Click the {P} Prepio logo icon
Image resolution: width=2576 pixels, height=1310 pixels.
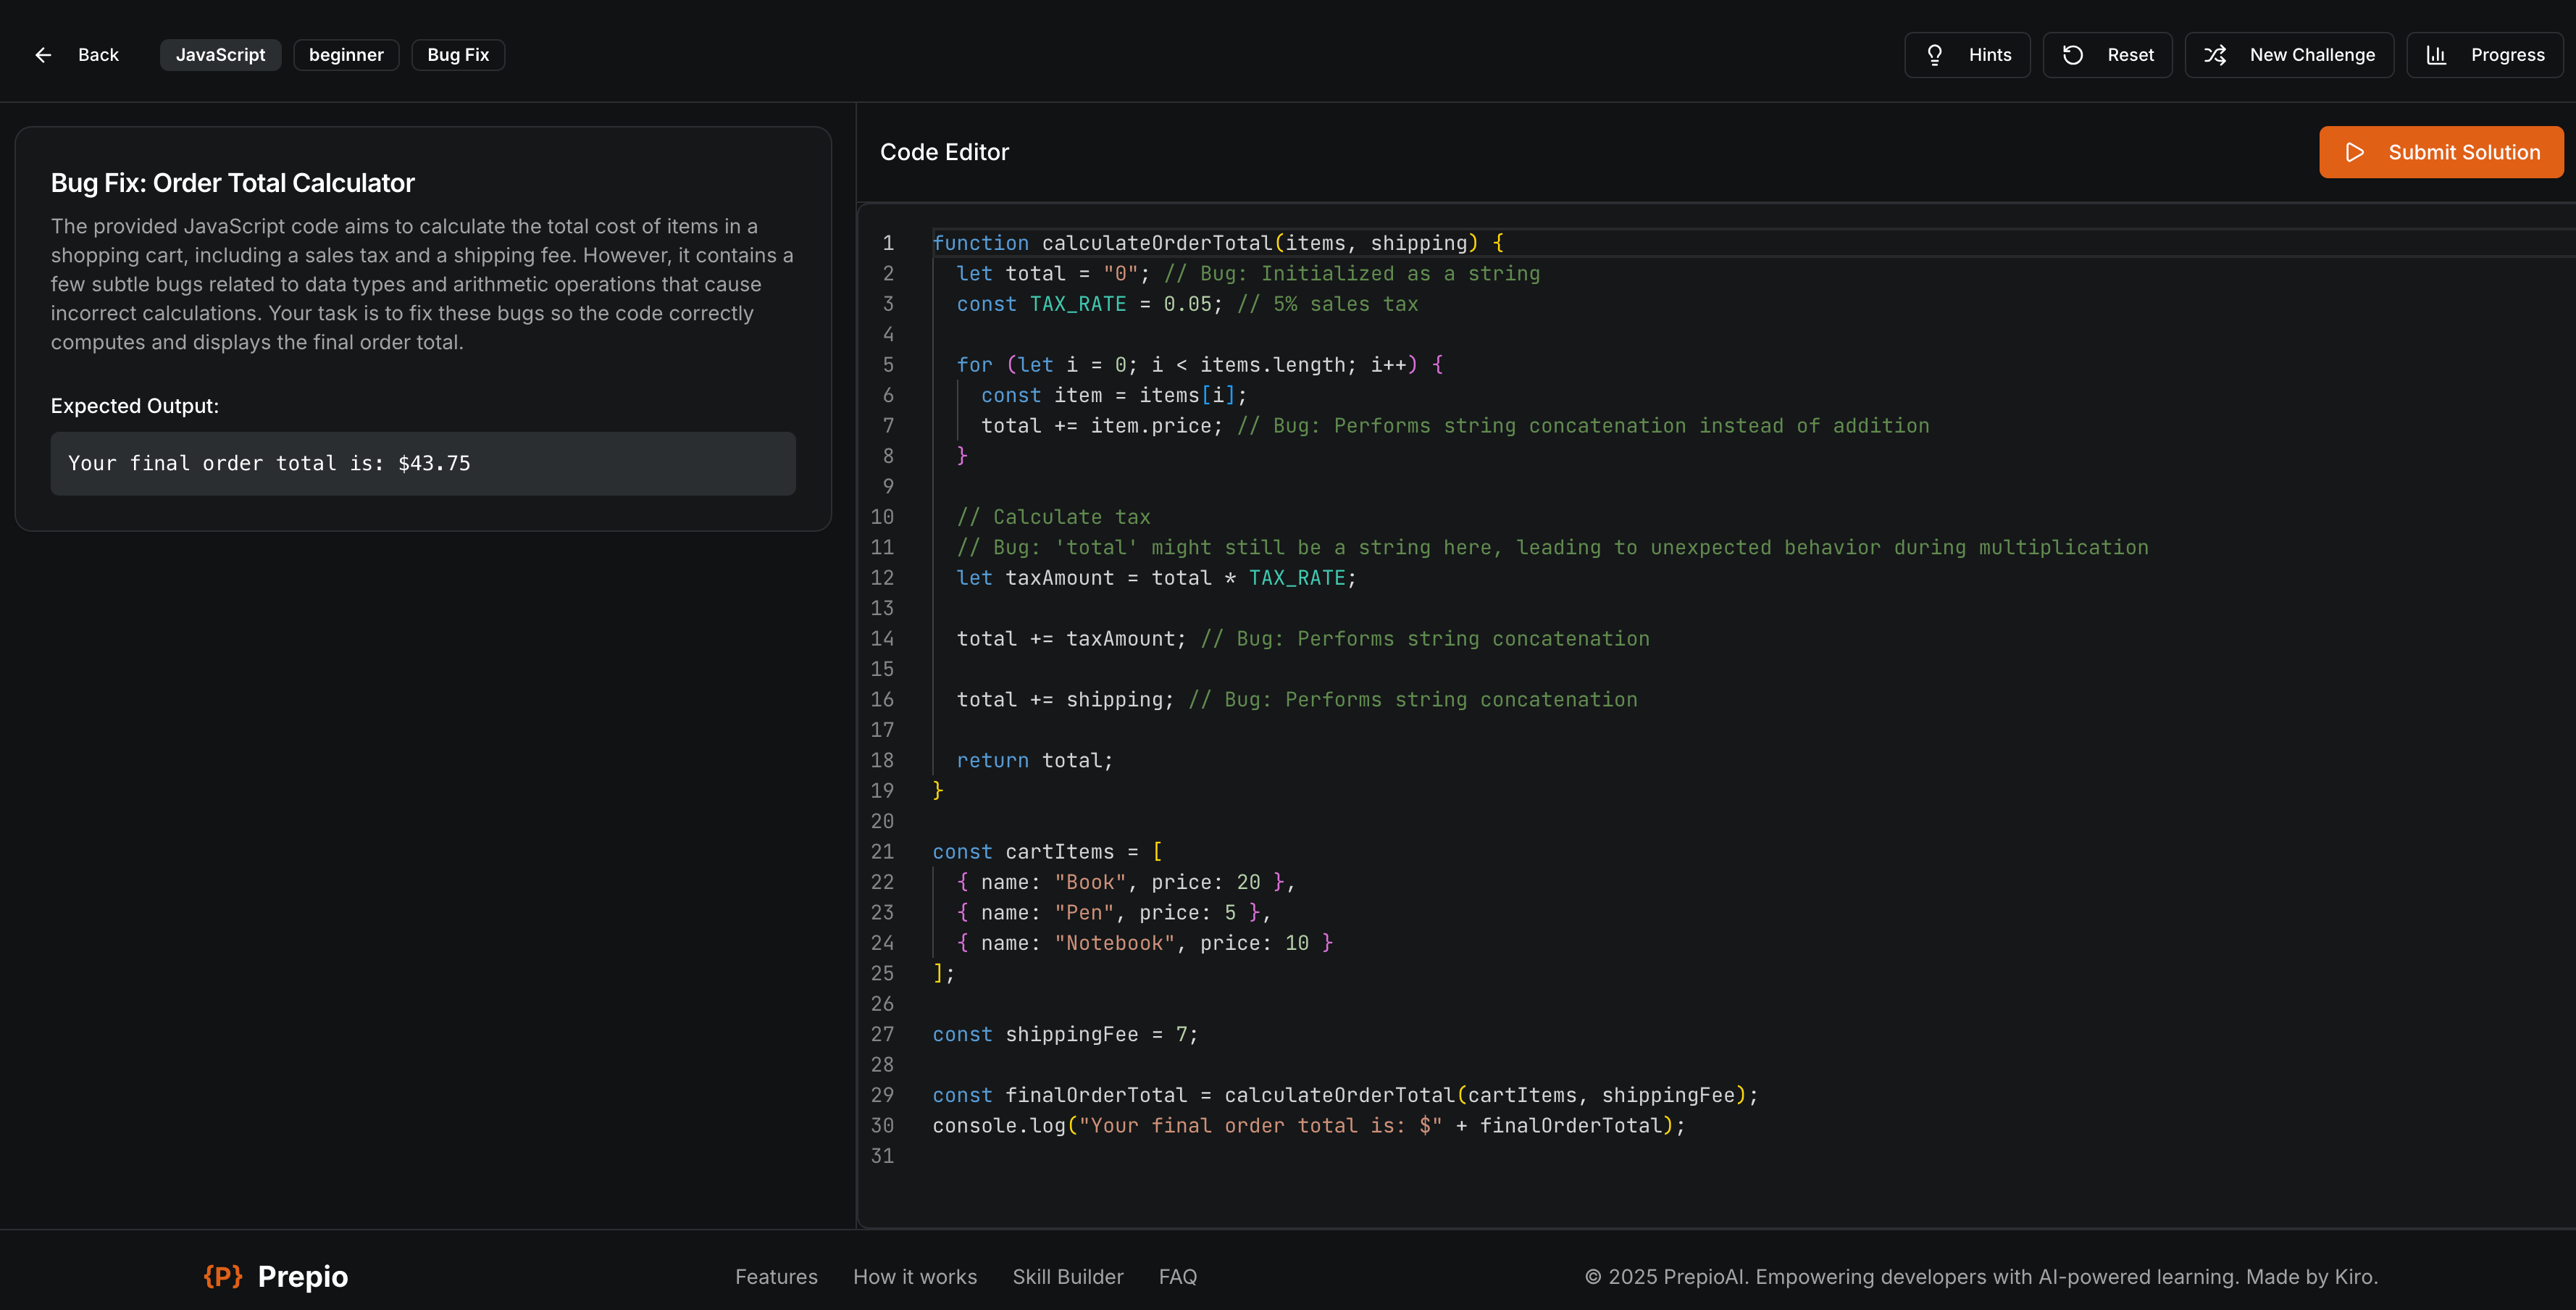[x=223, y=1276]
